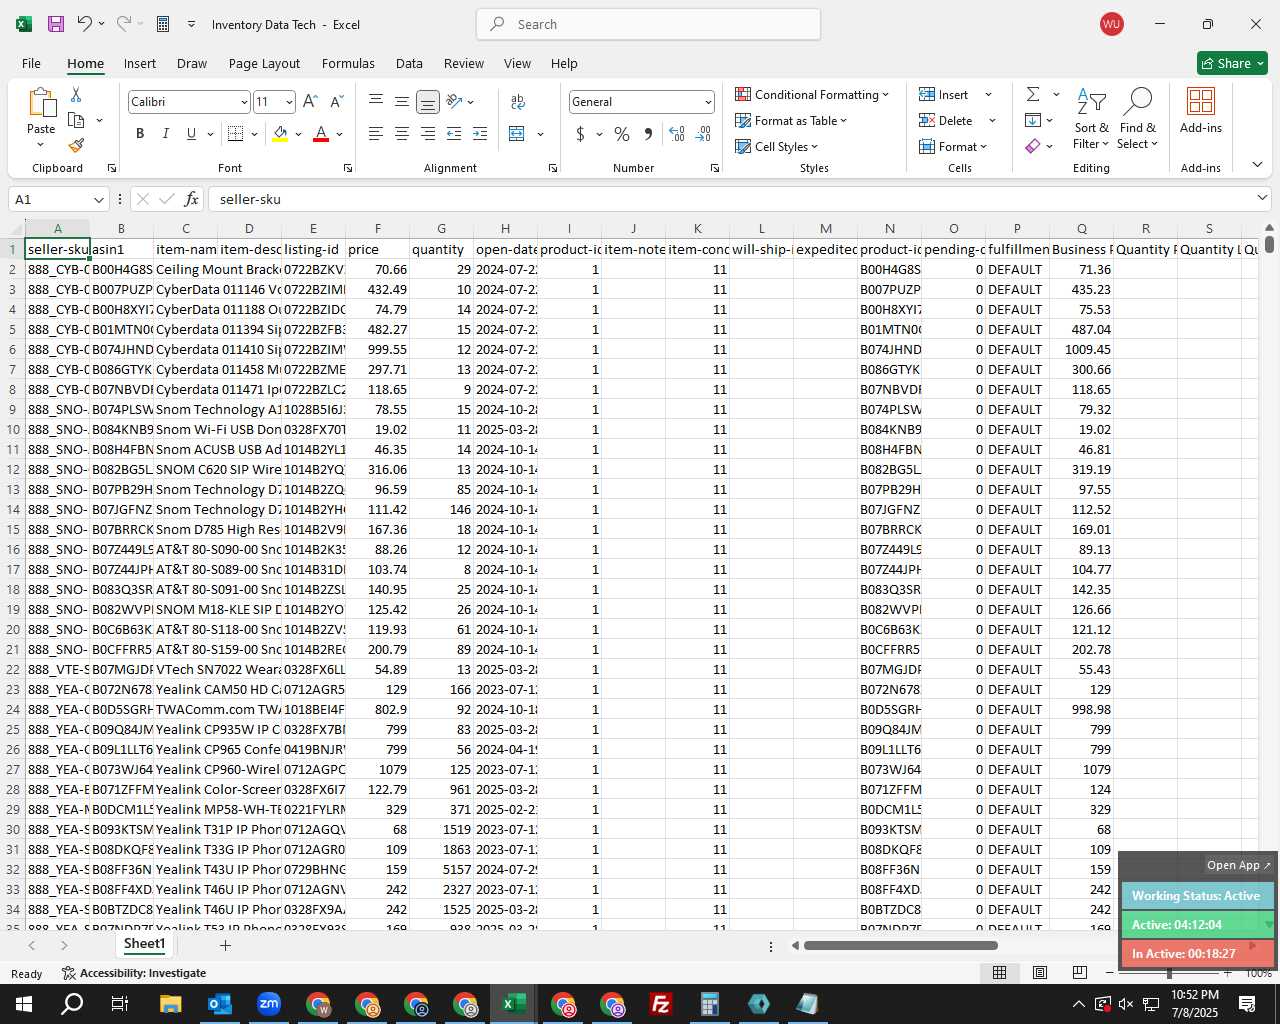Open FileZilla from the taskbar
The height and width of the screenshot is (1024, 1280).
pyautogui.click(x=661, y=1004)
